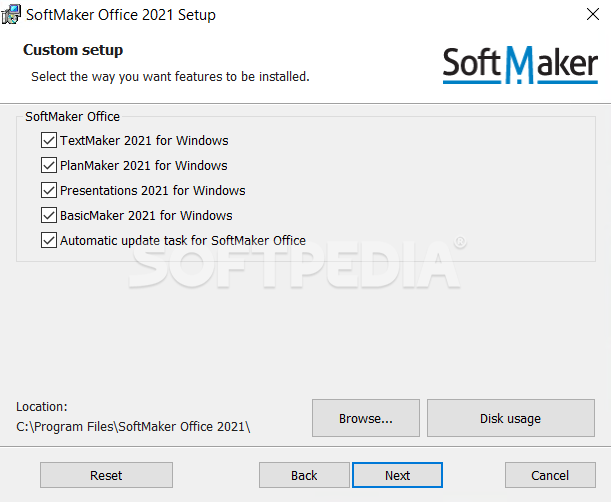Screen dimensions: 611x502
Task: Click the Location: label
Action: point(42,407)
